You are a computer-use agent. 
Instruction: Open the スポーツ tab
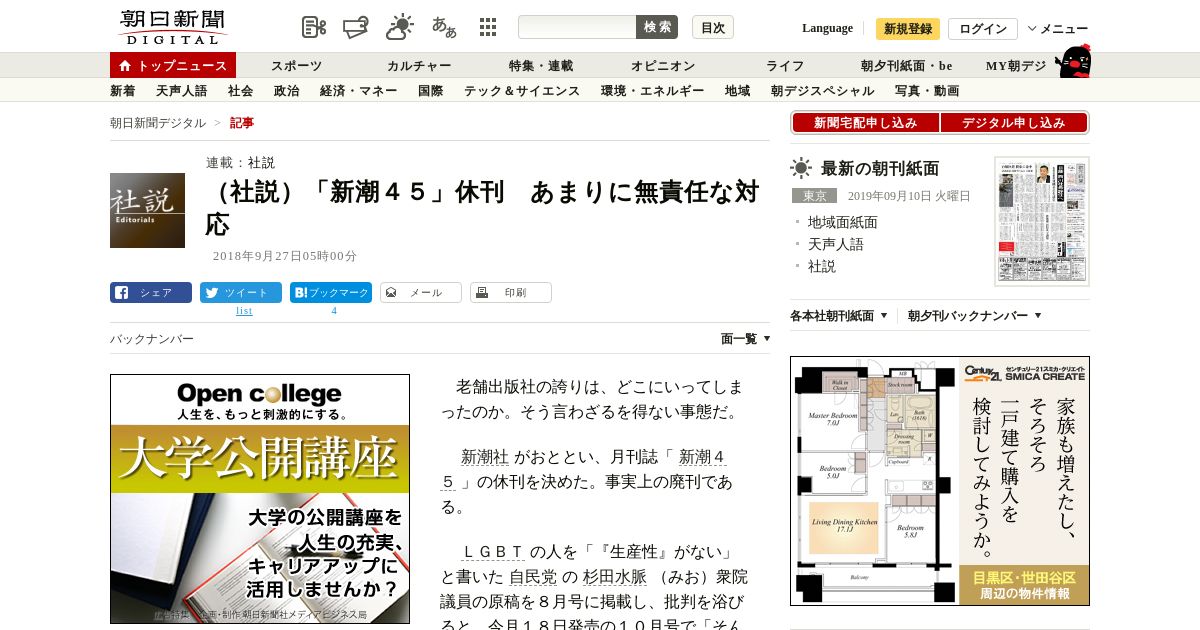point(297,66)
